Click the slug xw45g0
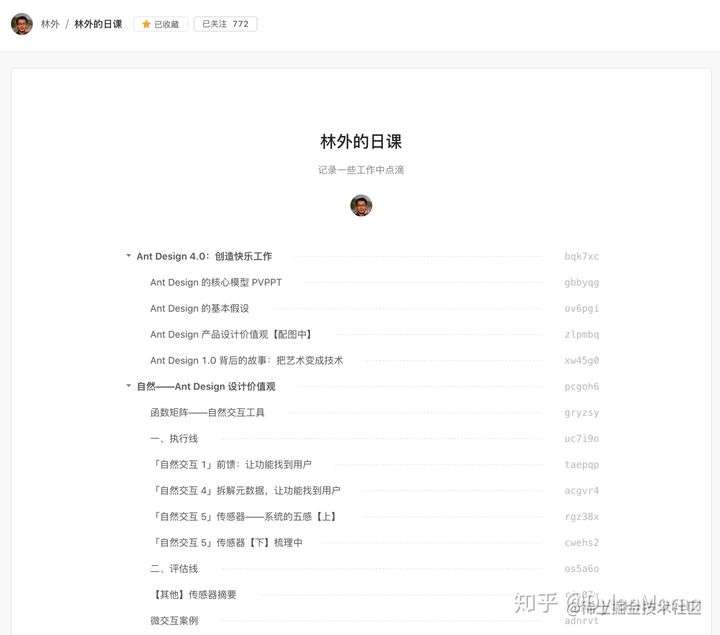 click(x=581, y=360)
